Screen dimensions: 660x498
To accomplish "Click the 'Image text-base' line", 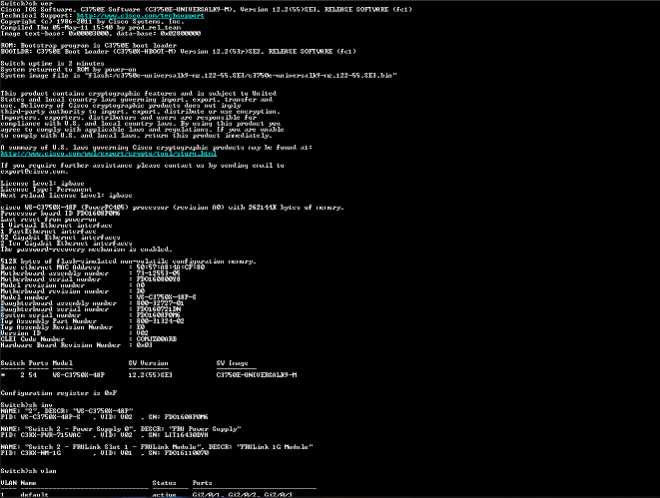I will click(101, 33).
